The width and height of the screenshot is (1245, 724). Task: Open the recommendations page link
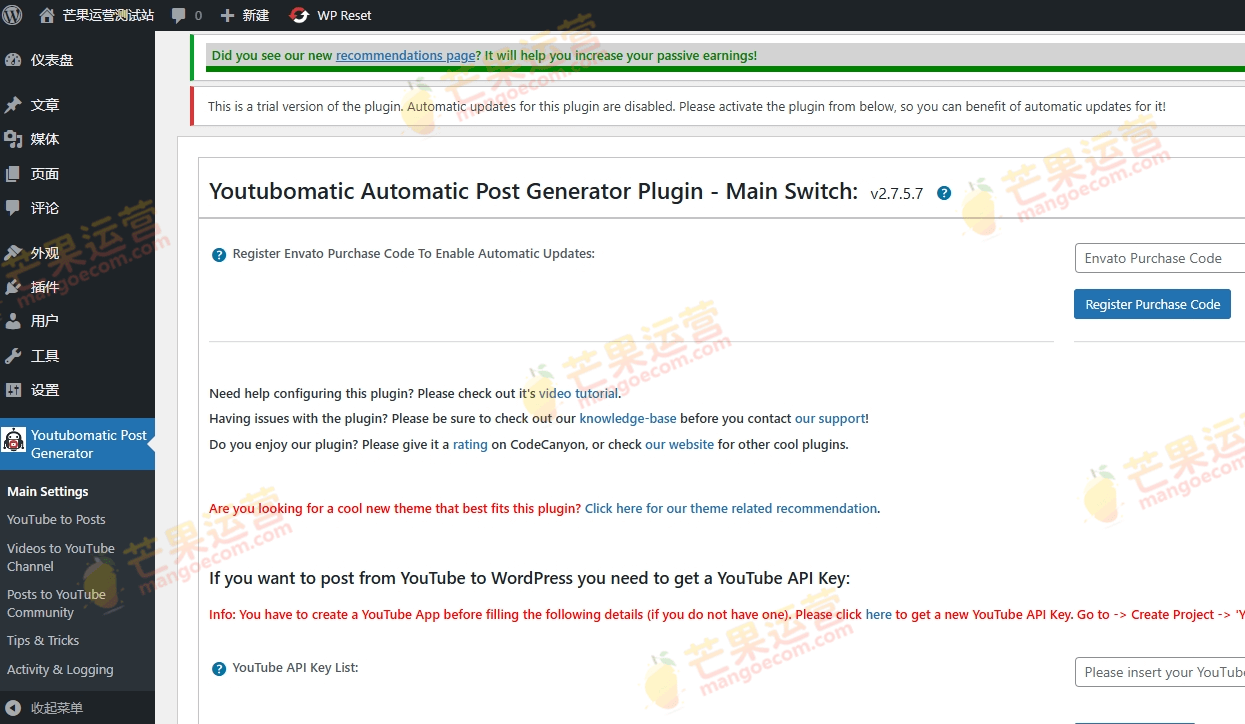click(x=405, y=55)
